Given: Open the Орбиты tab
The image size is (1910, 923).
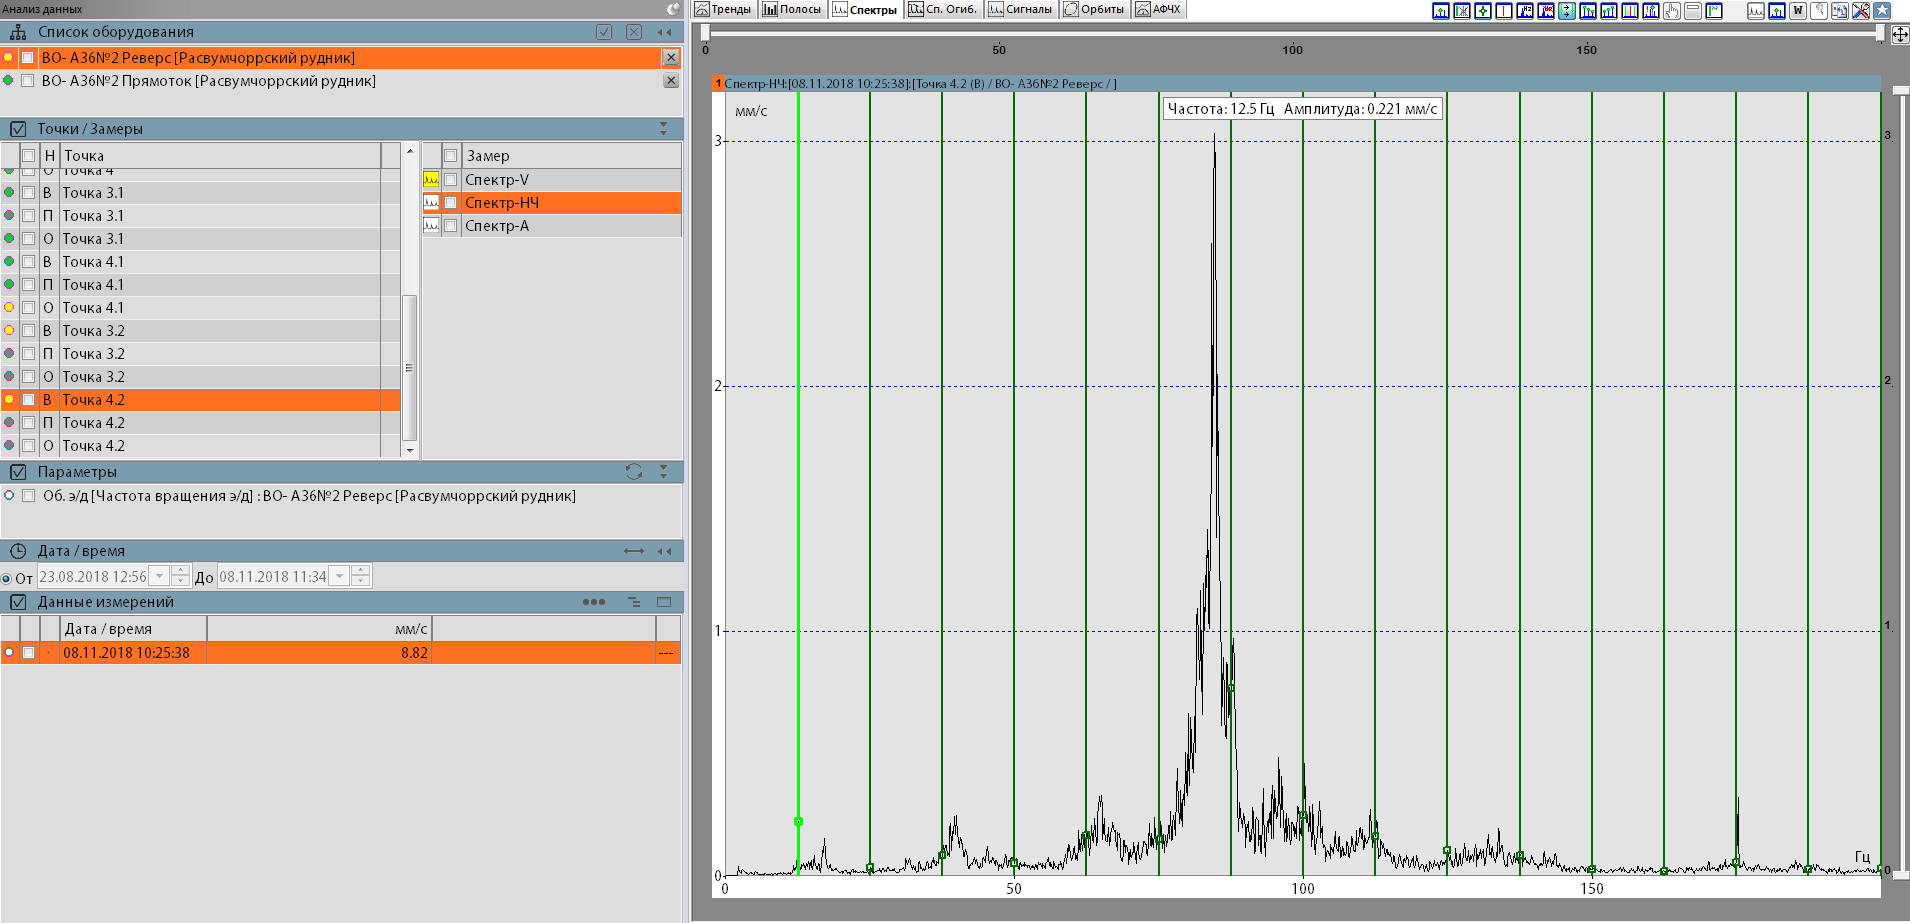Looking at the screenshot, I should tap(1095, 9).
